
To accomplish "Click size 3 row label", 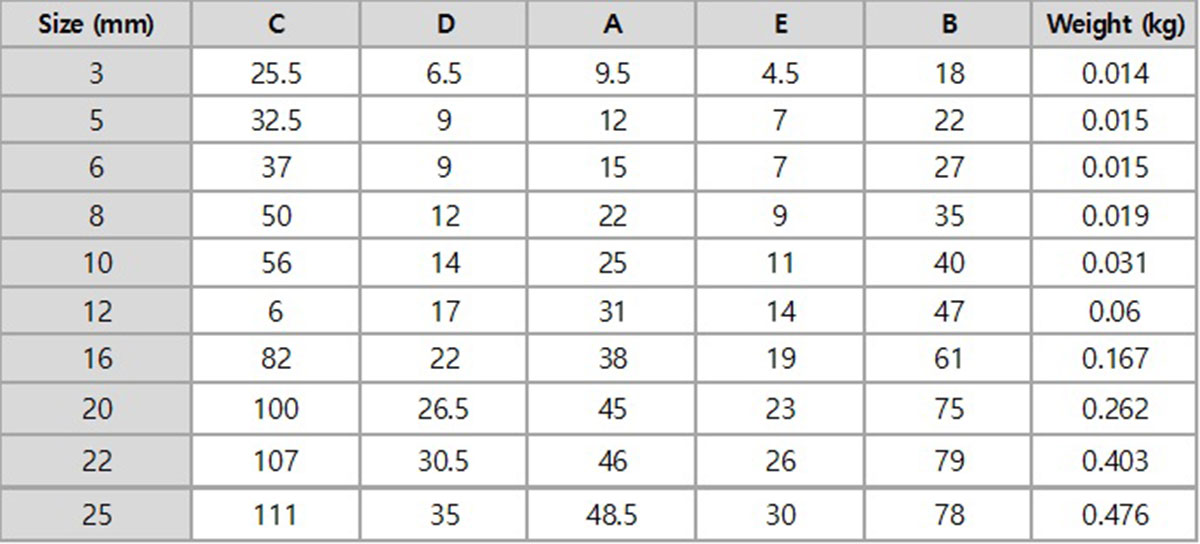I will 96,73.
